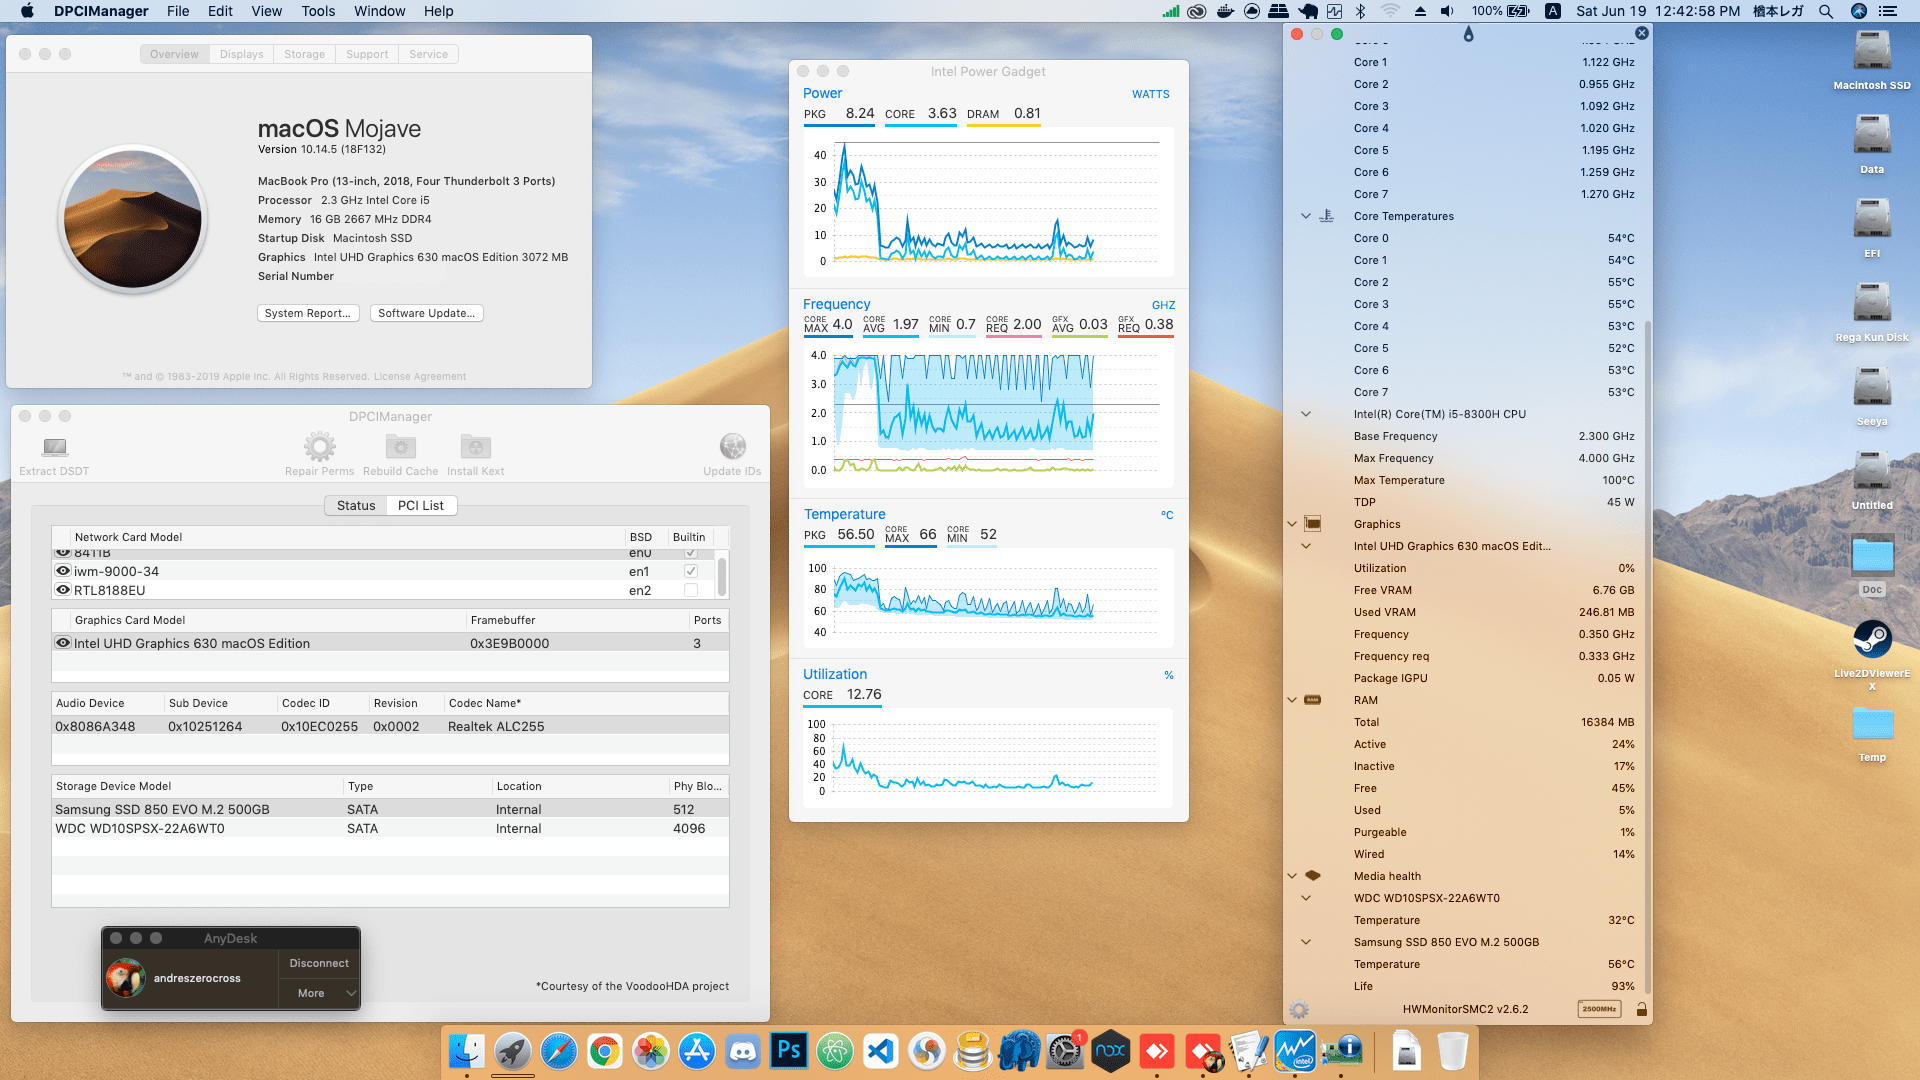Open the Support tab

[367, 54]
